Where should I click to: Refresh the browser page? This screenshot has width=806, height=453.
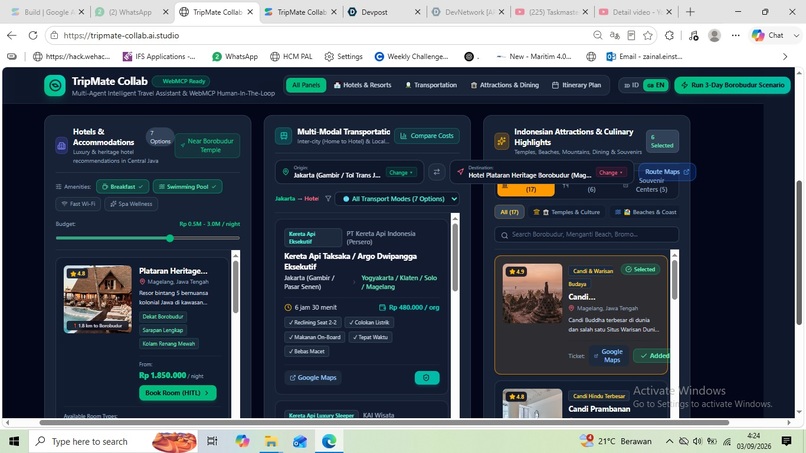33,35
